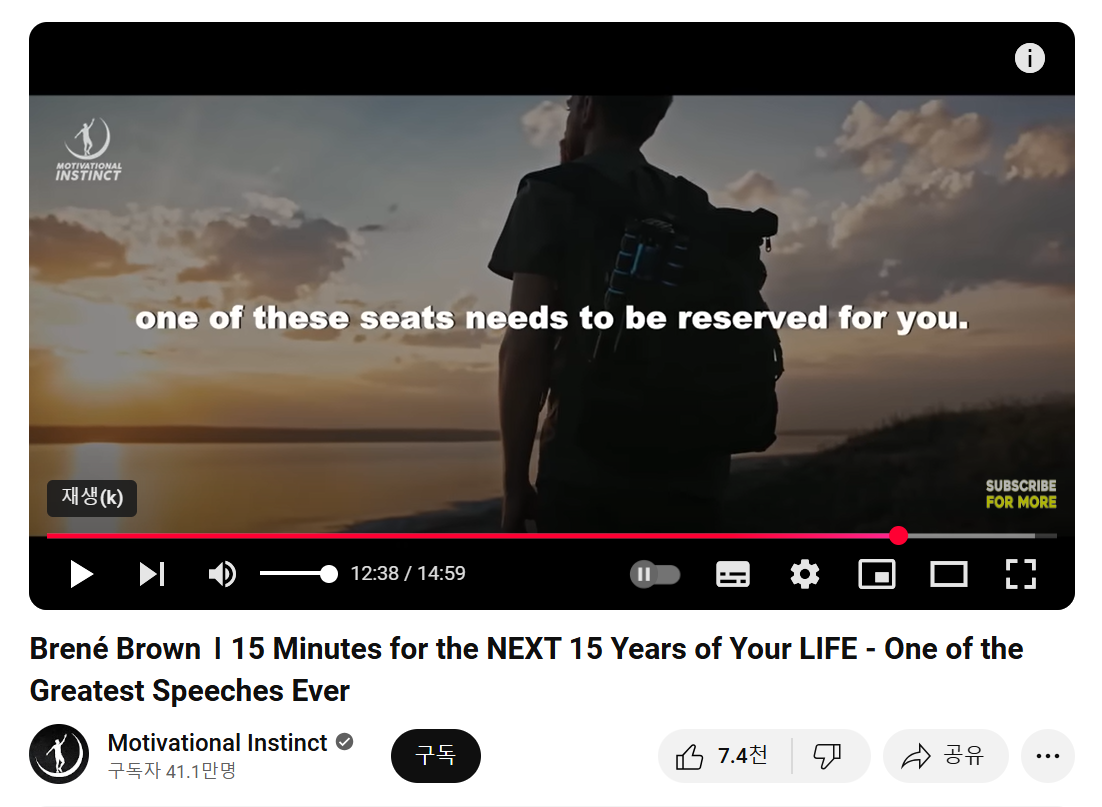The height and width of the screenshot is (807, 1102).
Task: Activate the miniplayer icon
Action: click(876, 574)
